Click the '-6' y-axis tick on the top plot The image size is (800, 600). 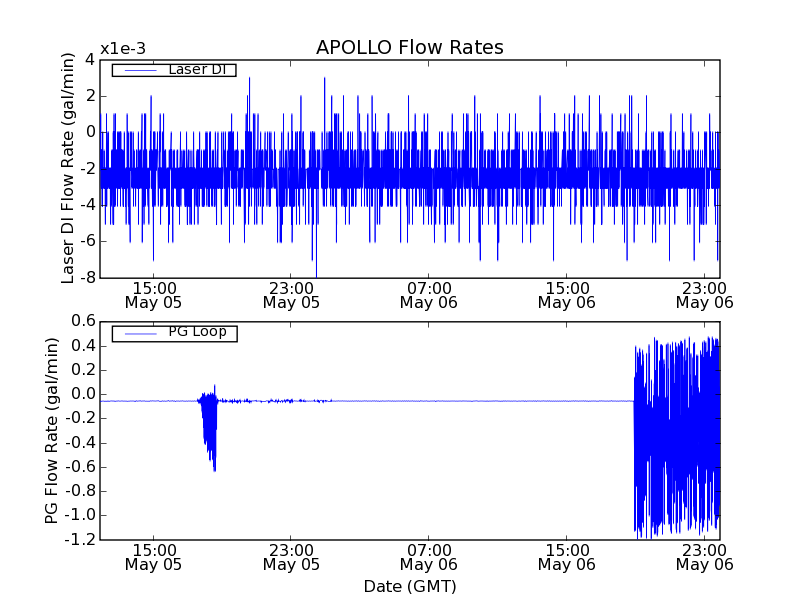pos(87,241)
